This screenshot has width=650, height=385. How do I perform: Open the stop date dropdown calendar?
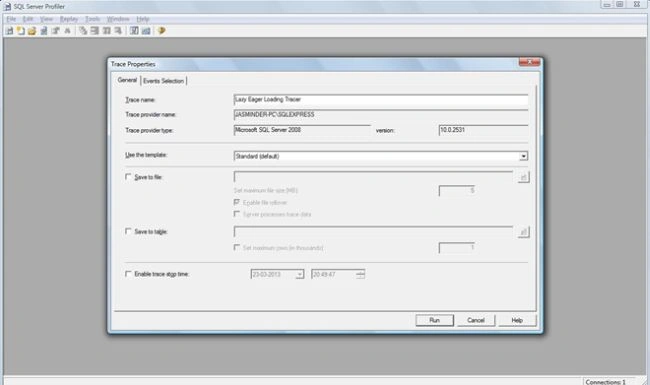pos(299,274)
